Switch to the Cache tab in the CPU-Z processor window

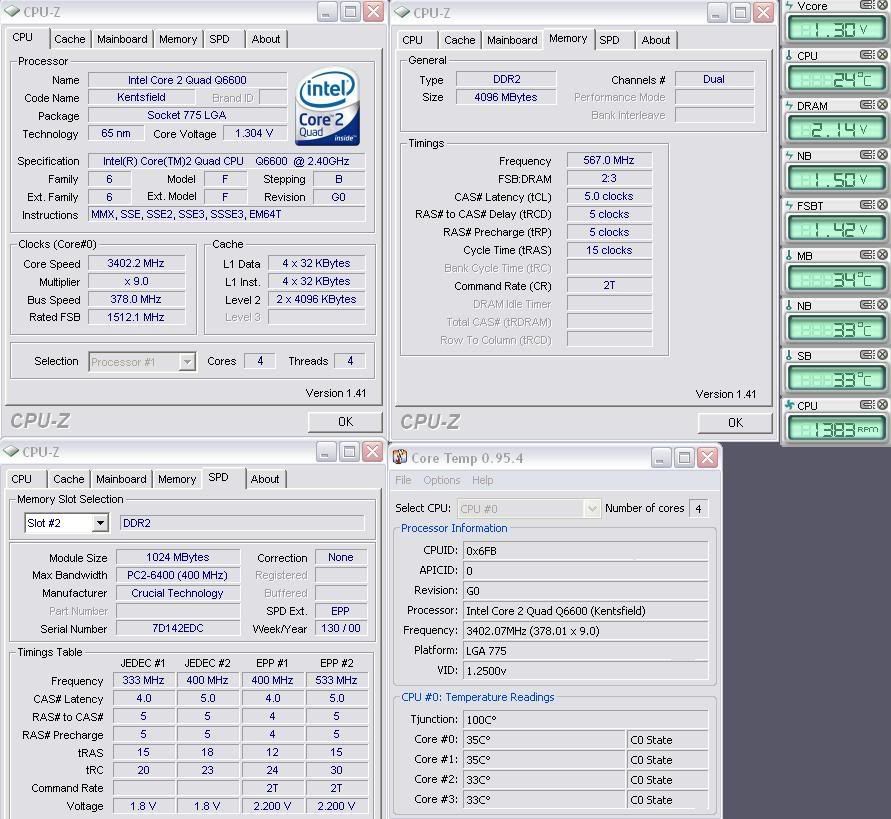click(69, 39)
